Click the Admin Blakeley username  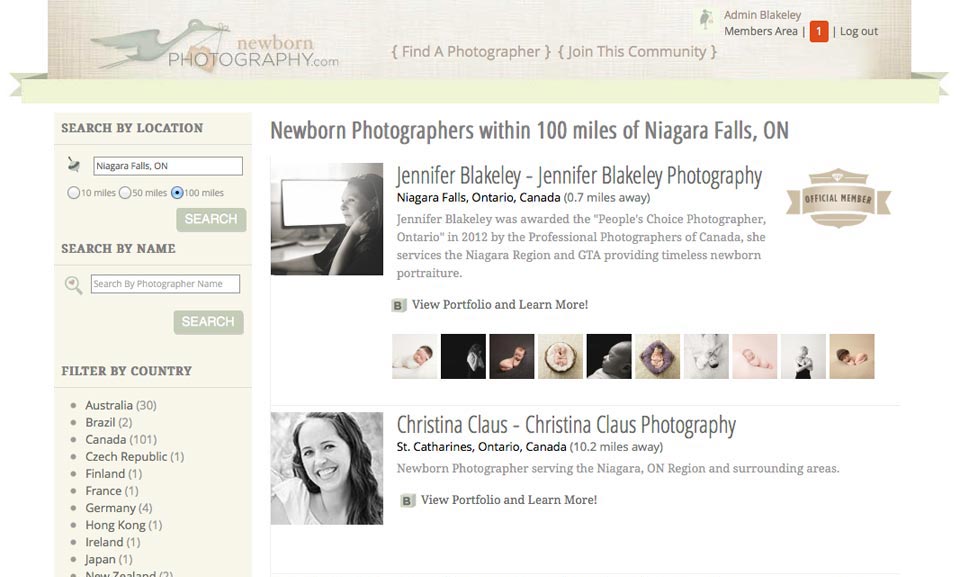(x=762, y=15)
